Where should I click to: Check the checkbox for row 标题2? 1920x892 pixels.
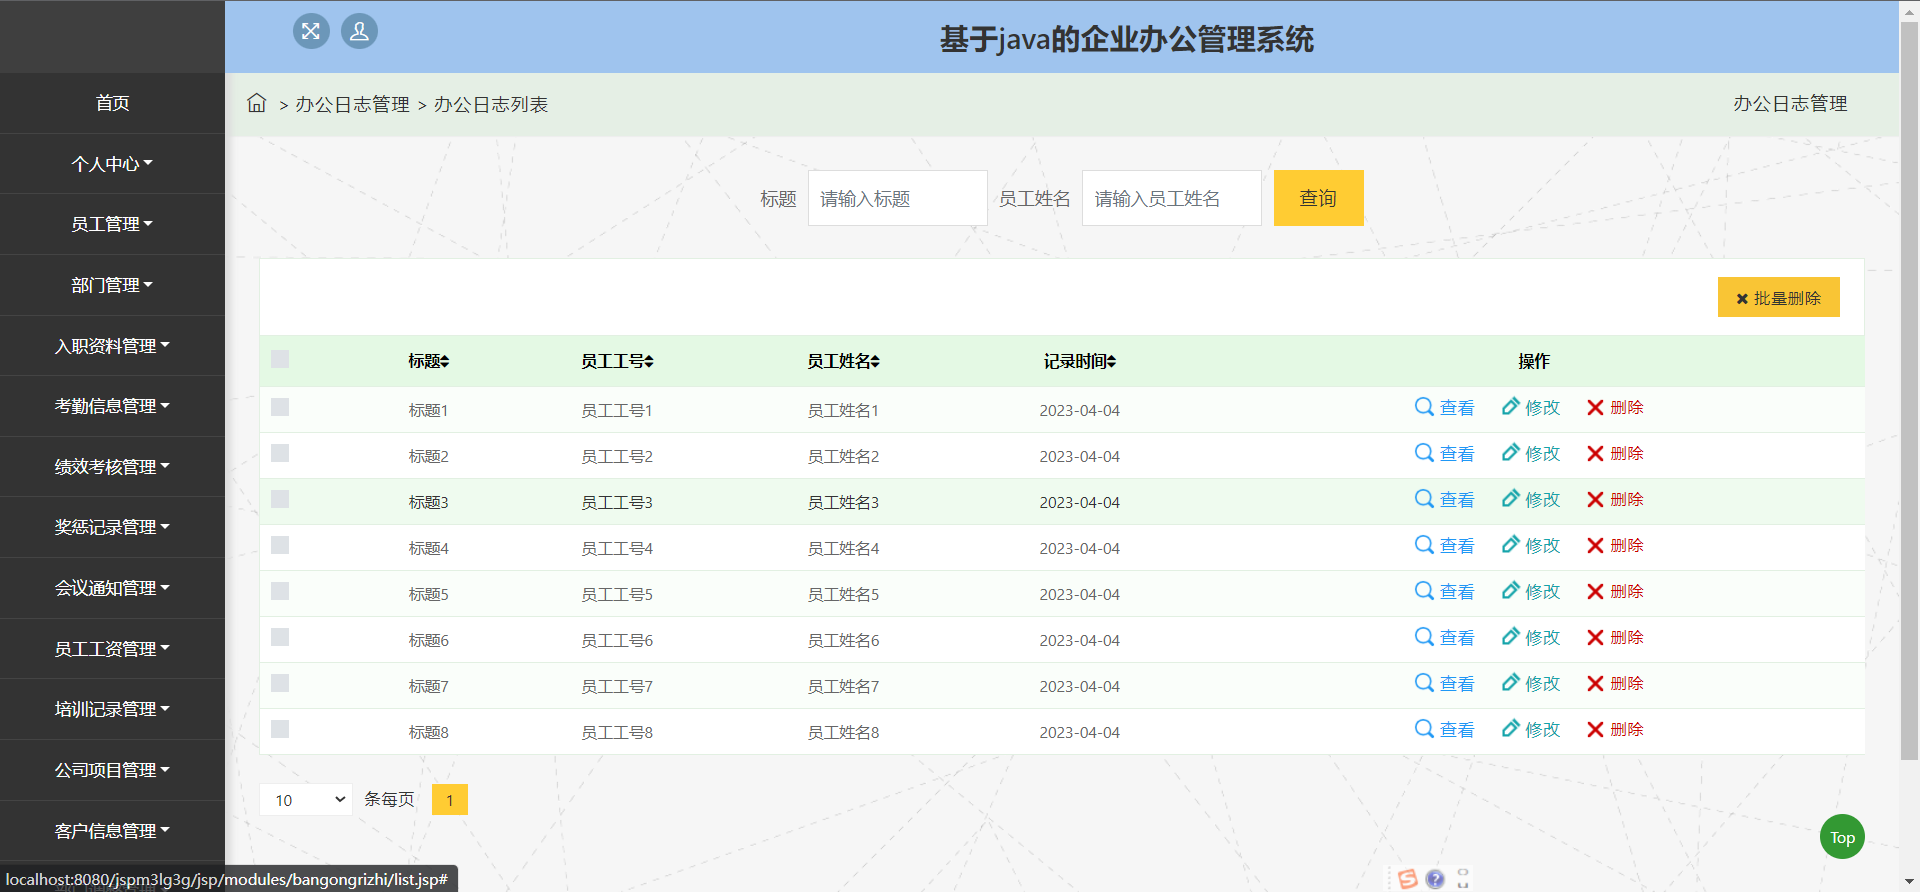point(280,453)
